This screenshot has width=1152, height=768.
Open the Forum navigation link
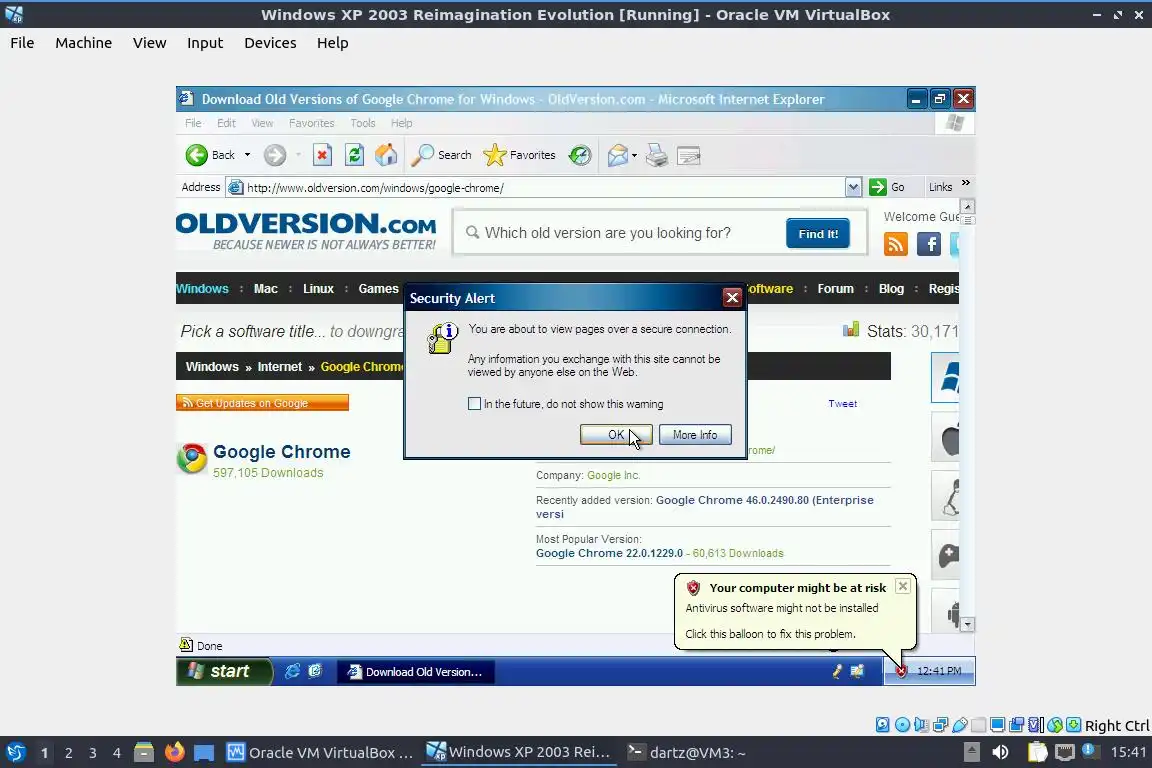tap(835, 289)
